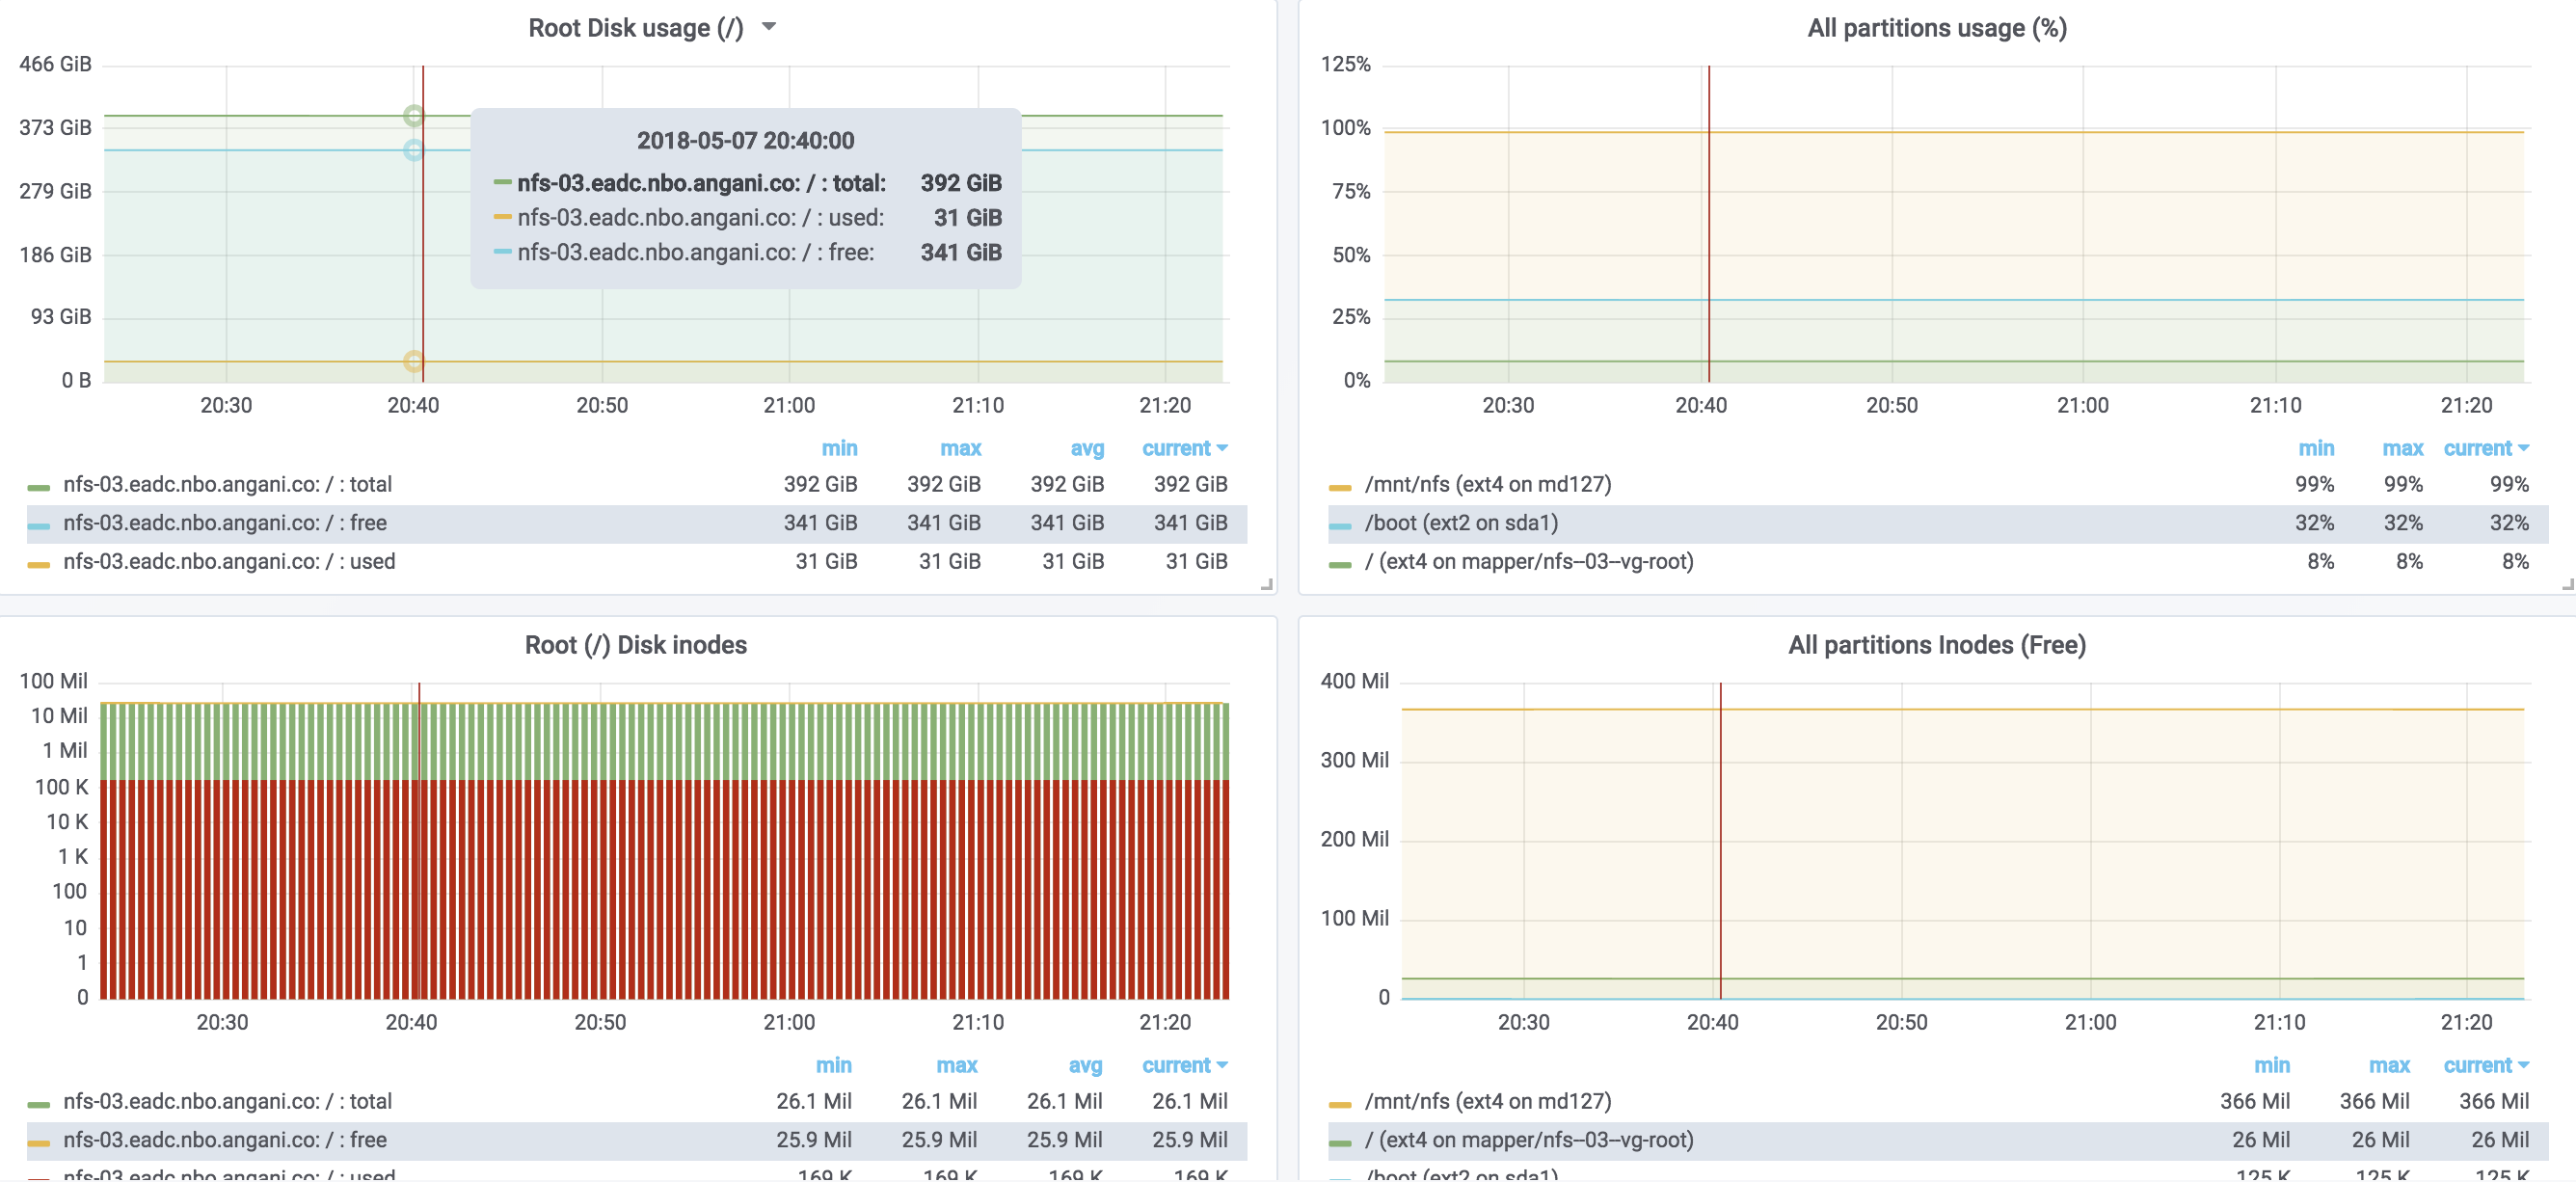The width and height of the screenshot is (2576, 1182).
Task: Click green swatch for inodes total series
Action: click(38, 1104)
